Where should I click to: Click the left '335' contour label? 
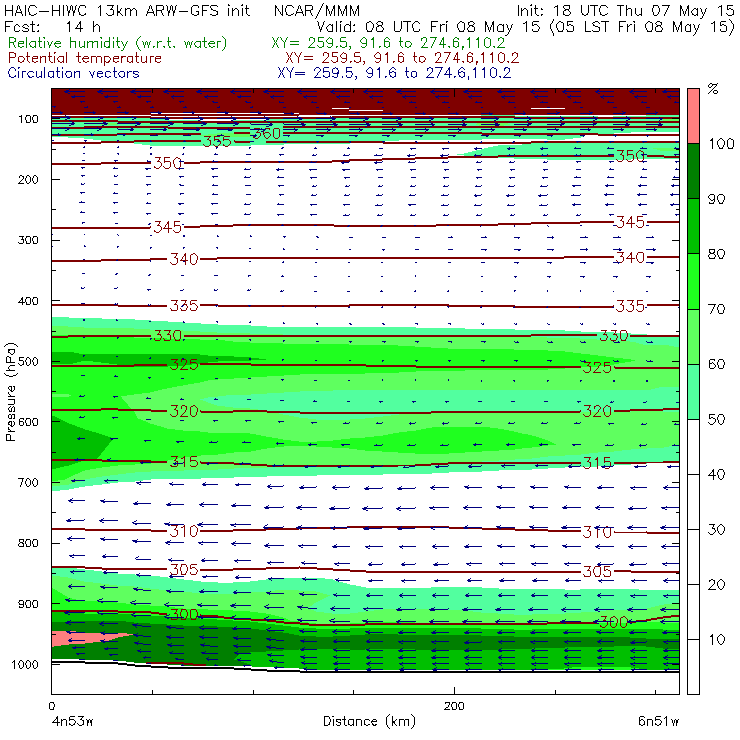(x=184, y=306)
